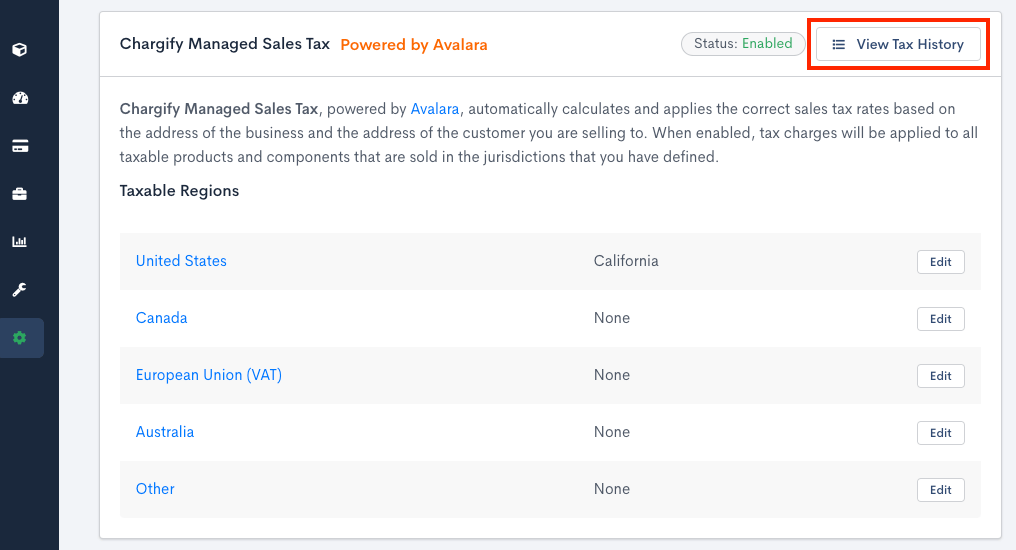The height and width of the screenshot is (550, 1016).
Task: Open the dashboard gauge icon
Action: pos(20,98)
